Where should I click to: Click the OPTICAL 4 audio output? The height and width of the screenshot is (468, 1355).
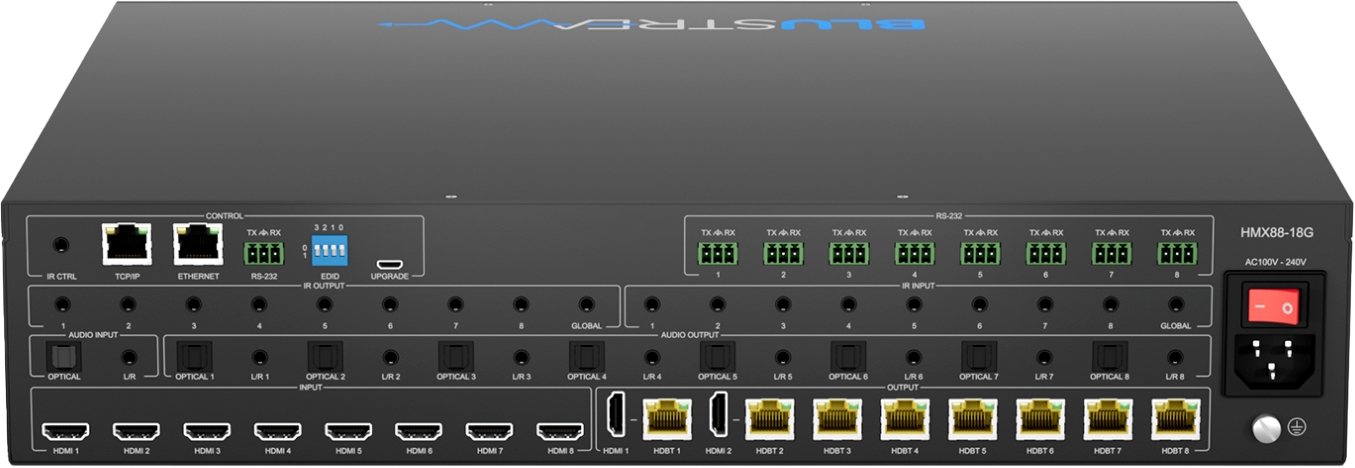click(585, 356)
